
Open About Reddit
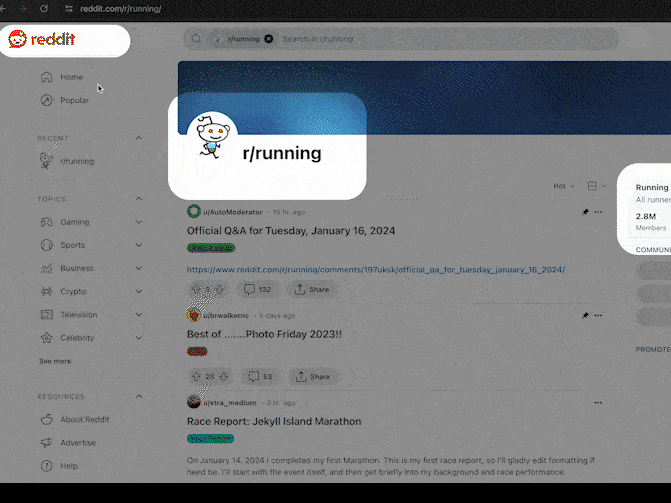click(85, 420)
